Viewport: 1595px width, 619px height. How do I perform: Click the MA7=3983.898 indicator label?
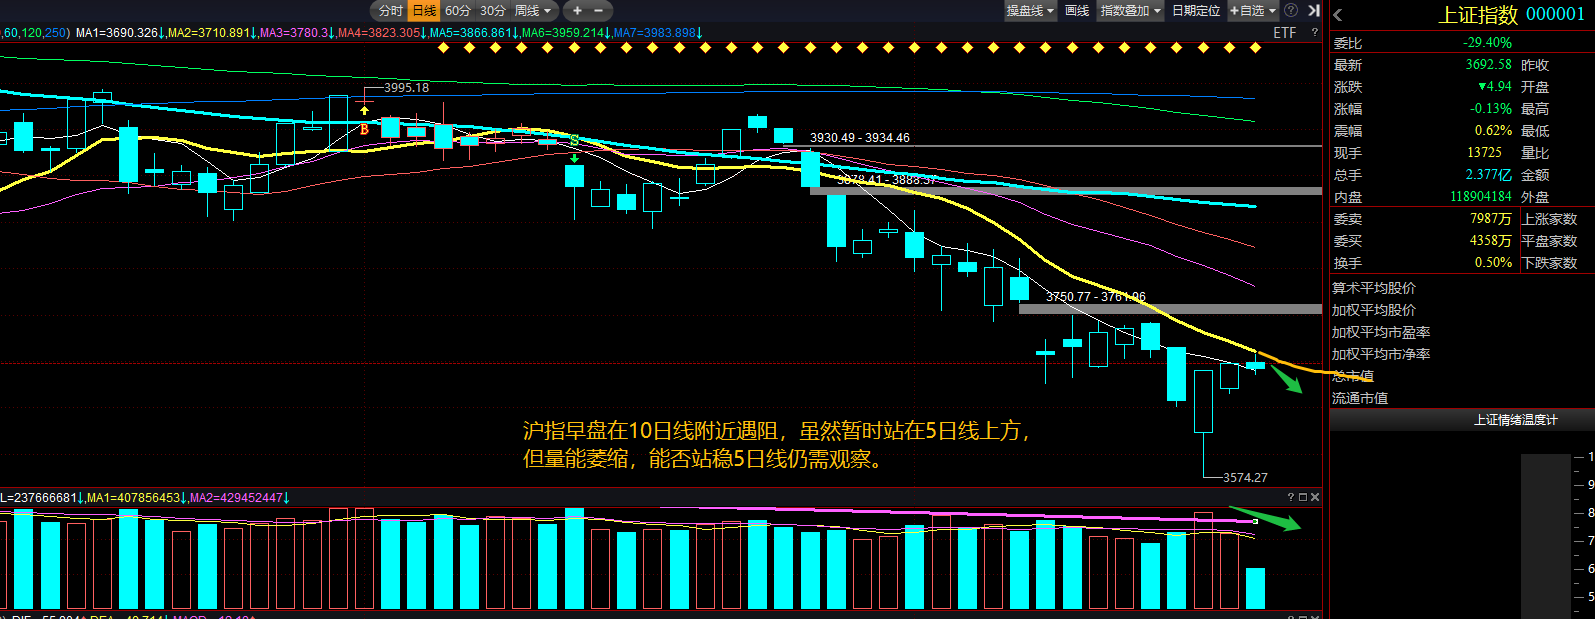[x=658, y=33]
